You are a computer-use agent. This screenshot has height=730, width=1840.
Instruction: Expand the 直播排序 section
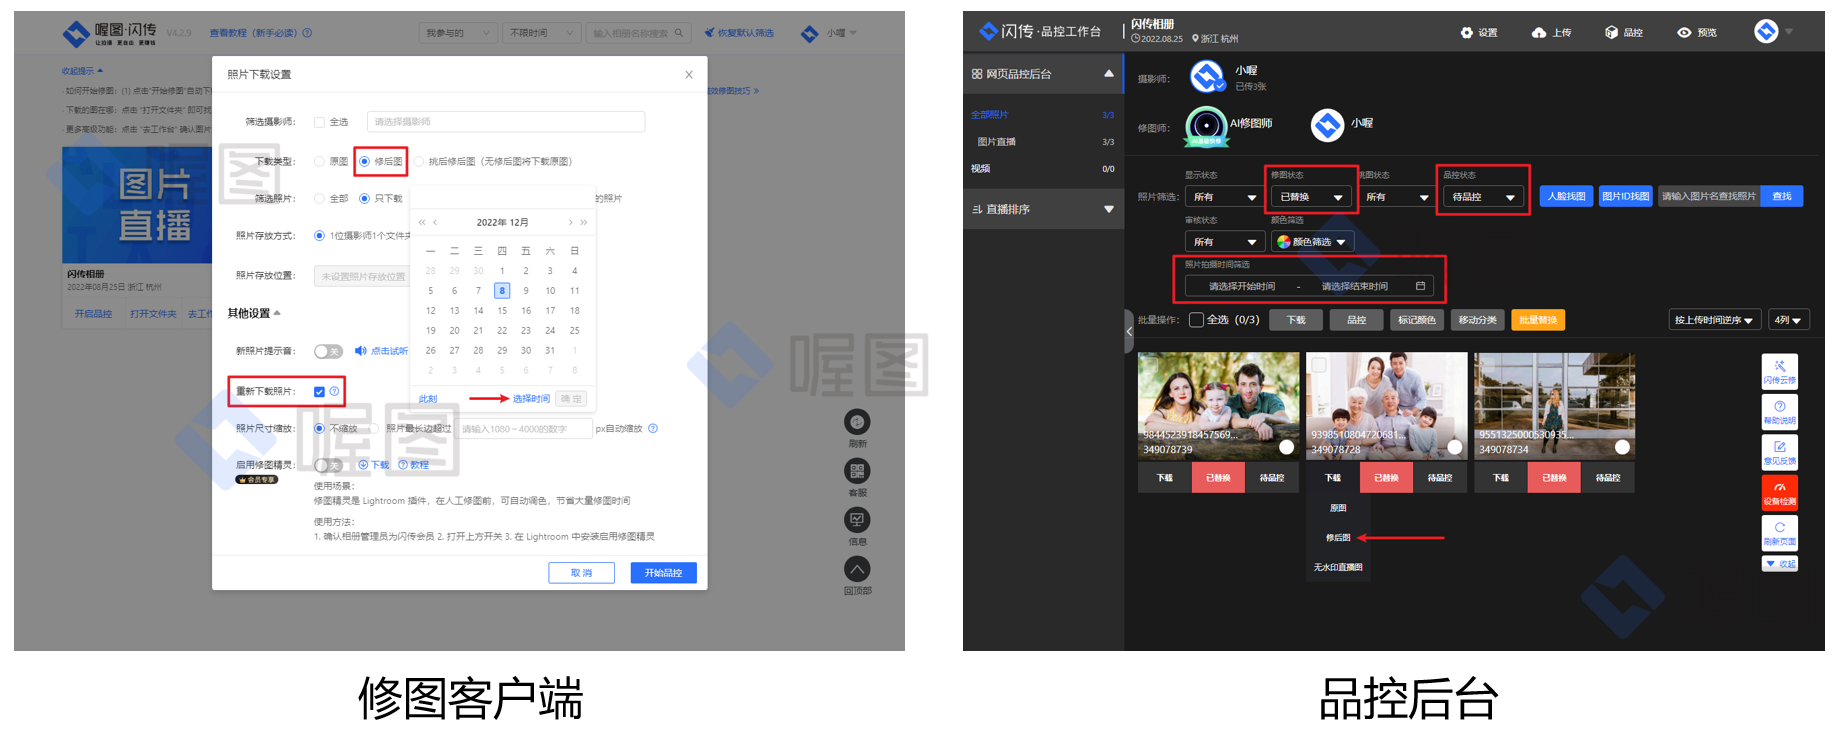pos(1108,209)
